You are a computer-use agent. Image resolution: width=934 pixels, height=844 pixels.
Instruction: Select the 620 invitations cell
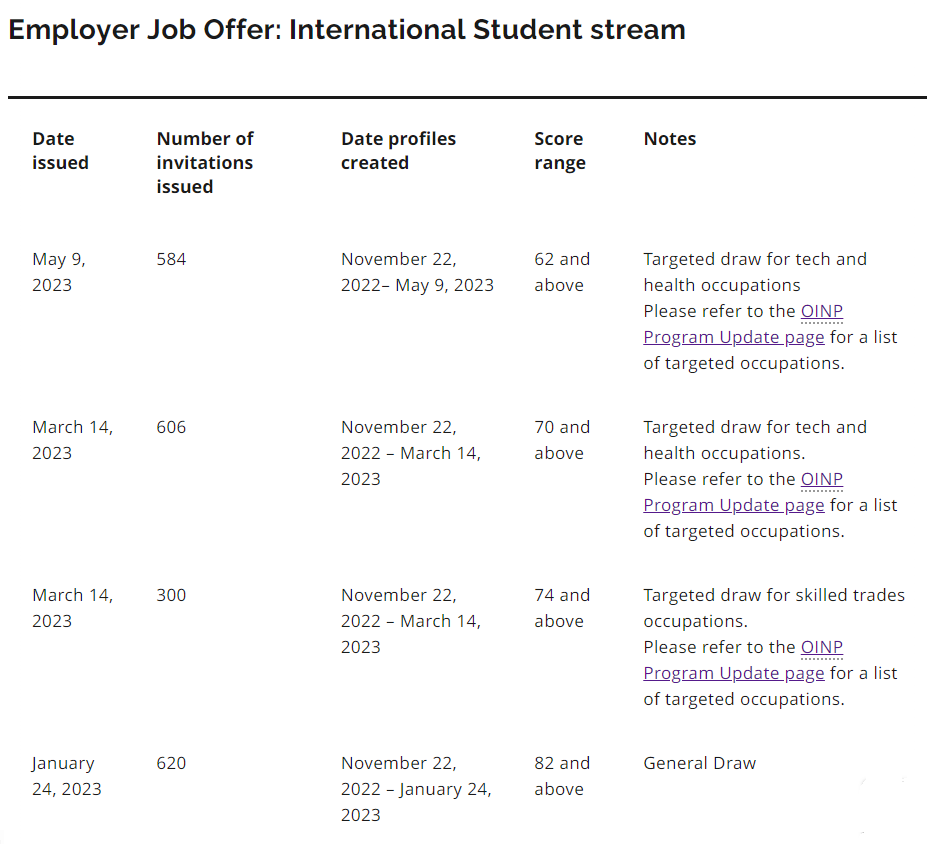point(171,763)
